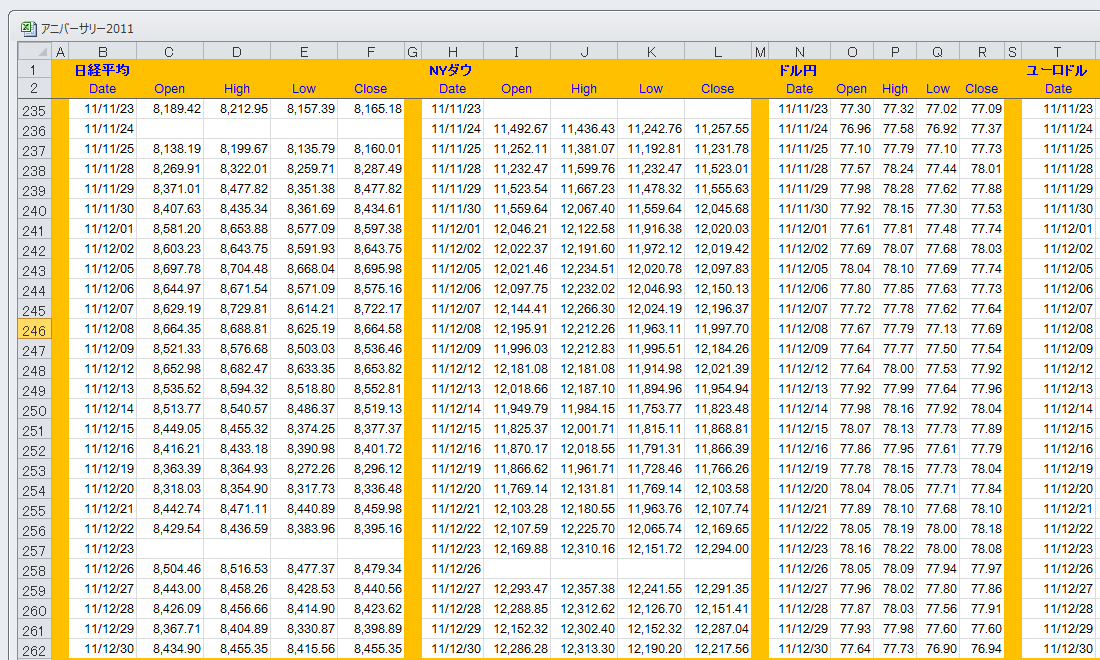Click the Excel workbook icon in title bar
The height and width of the screenshot is (660, 1100).
click(x=29, y=29)
